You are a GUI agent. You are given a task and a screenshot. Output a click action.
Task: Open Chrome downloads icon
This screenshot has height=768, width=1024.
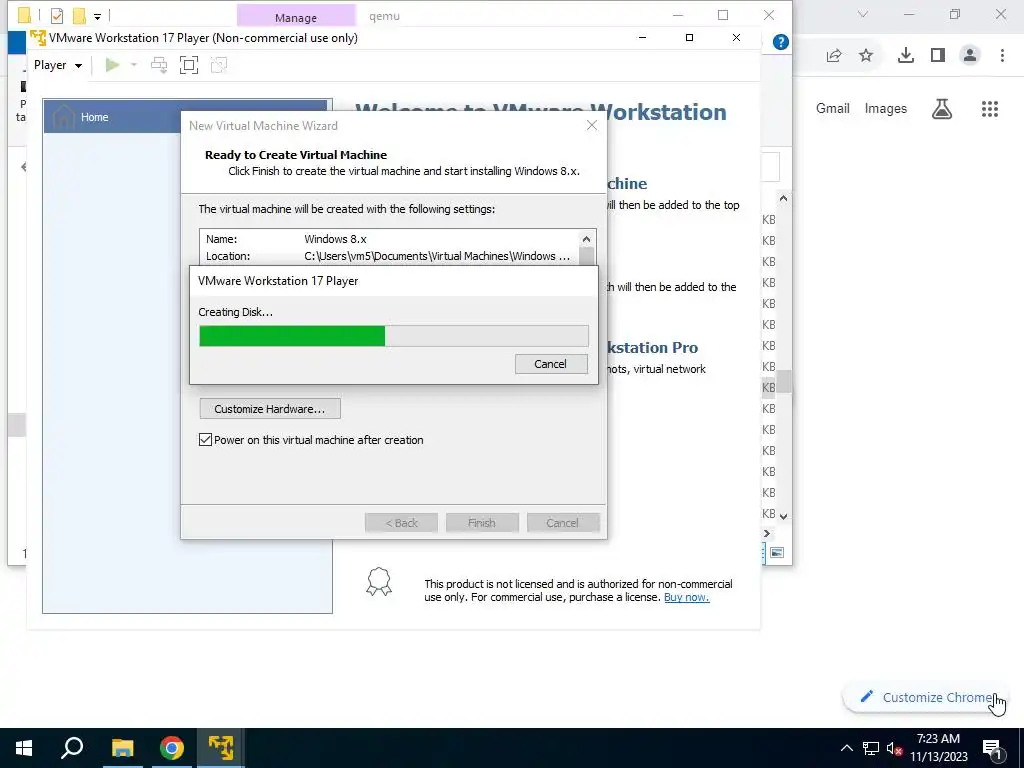(906, 56)
